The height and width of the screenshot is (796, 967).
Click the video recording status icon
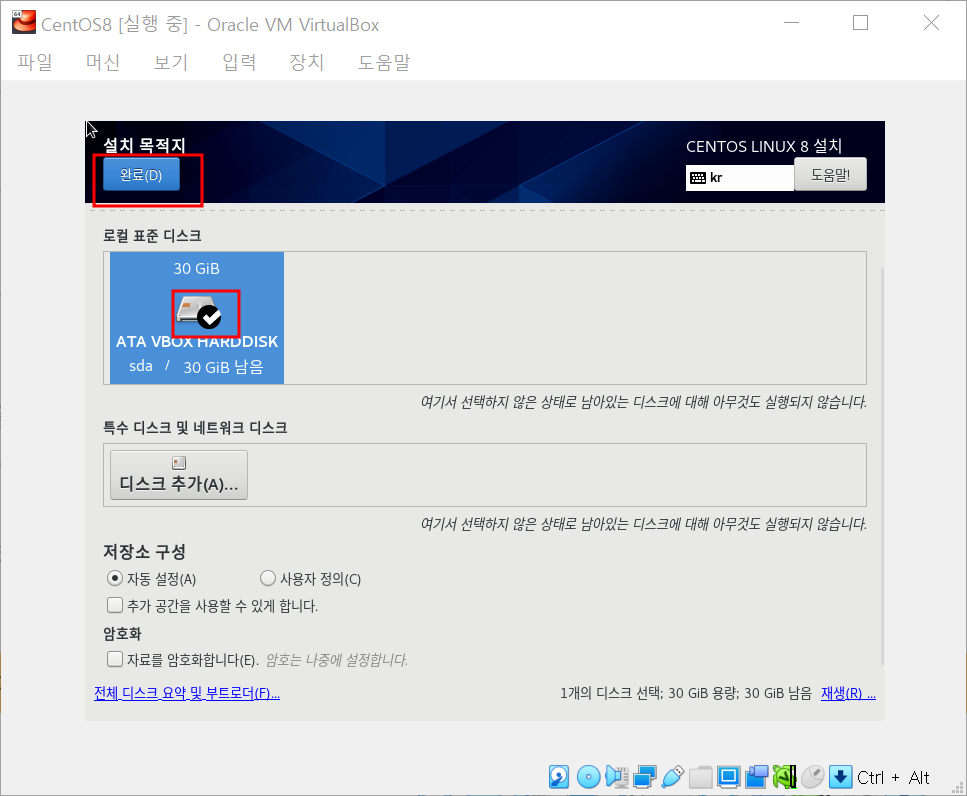(x=757, y=777)
